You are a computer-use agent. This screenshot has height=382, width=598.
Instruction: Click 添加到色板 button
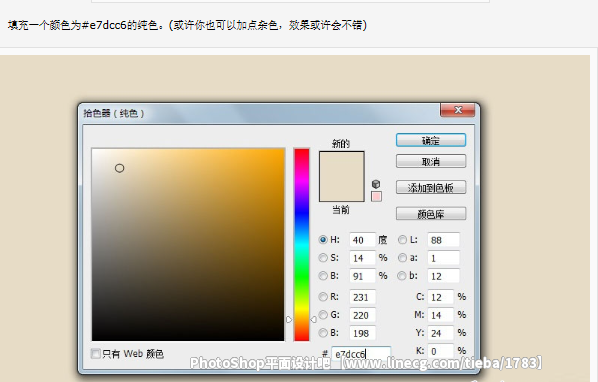click(x=431, y=188)
